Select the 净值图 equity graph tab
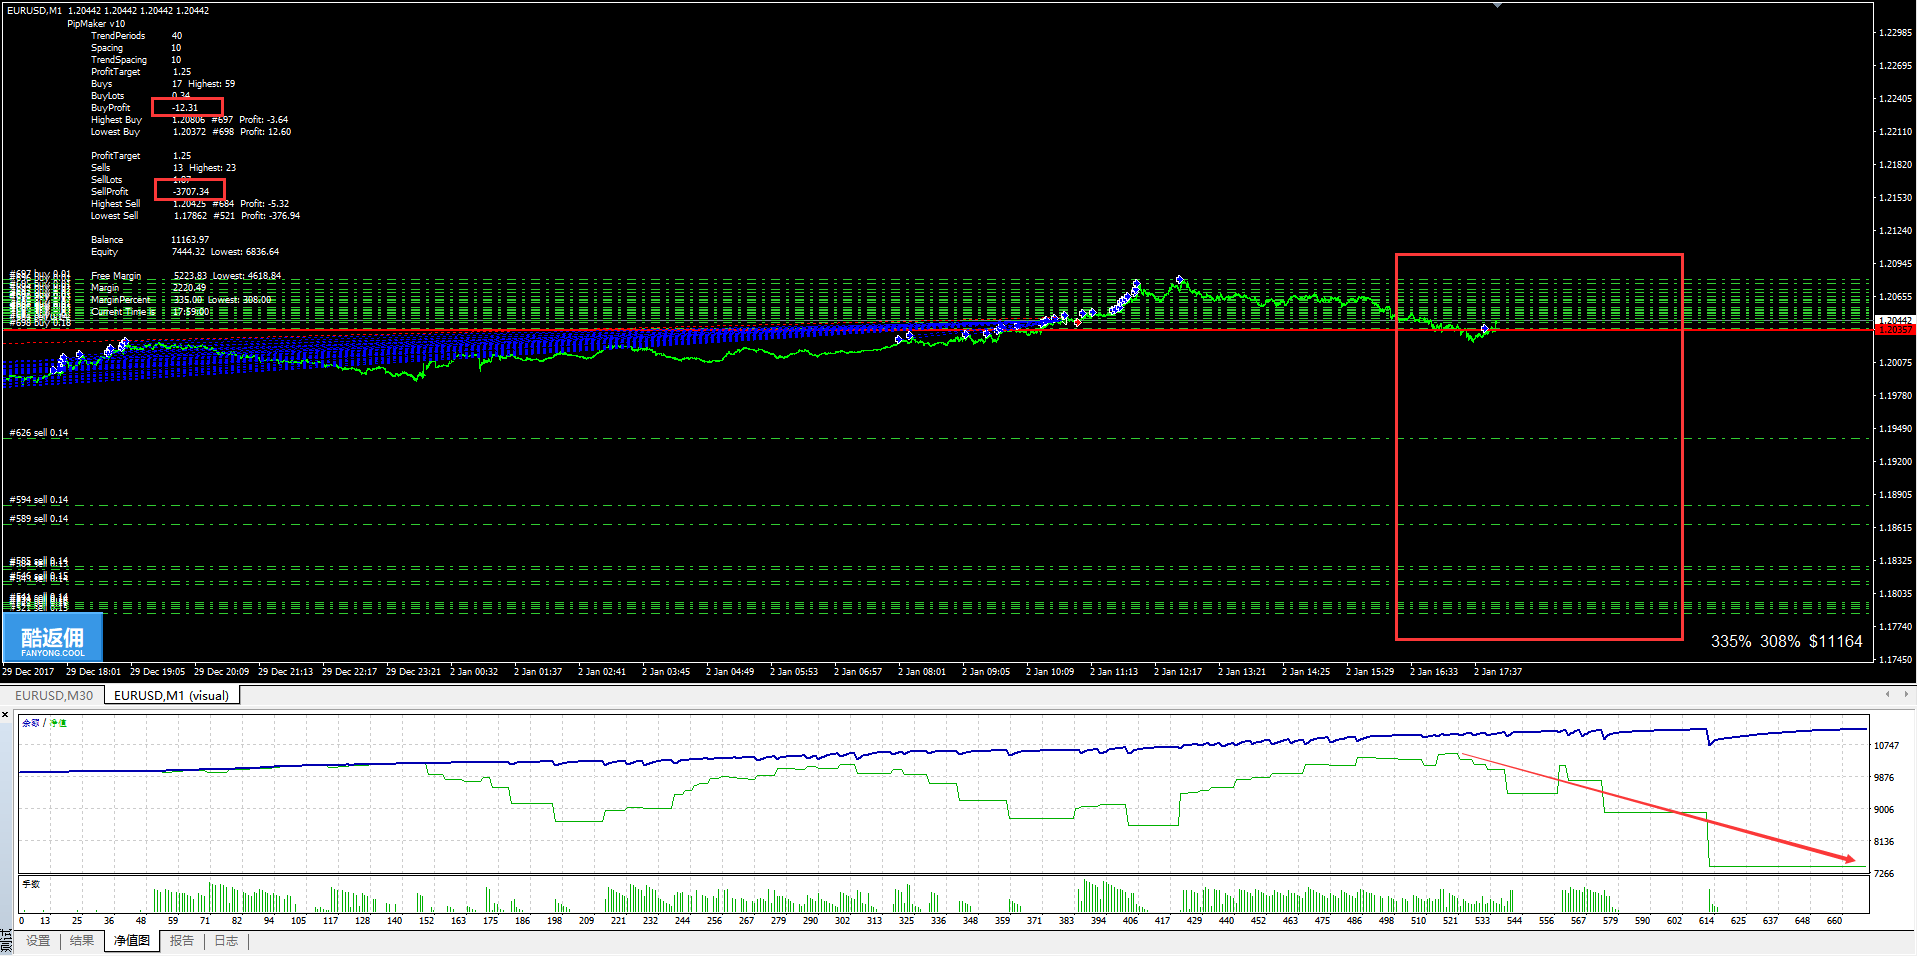 131,941
